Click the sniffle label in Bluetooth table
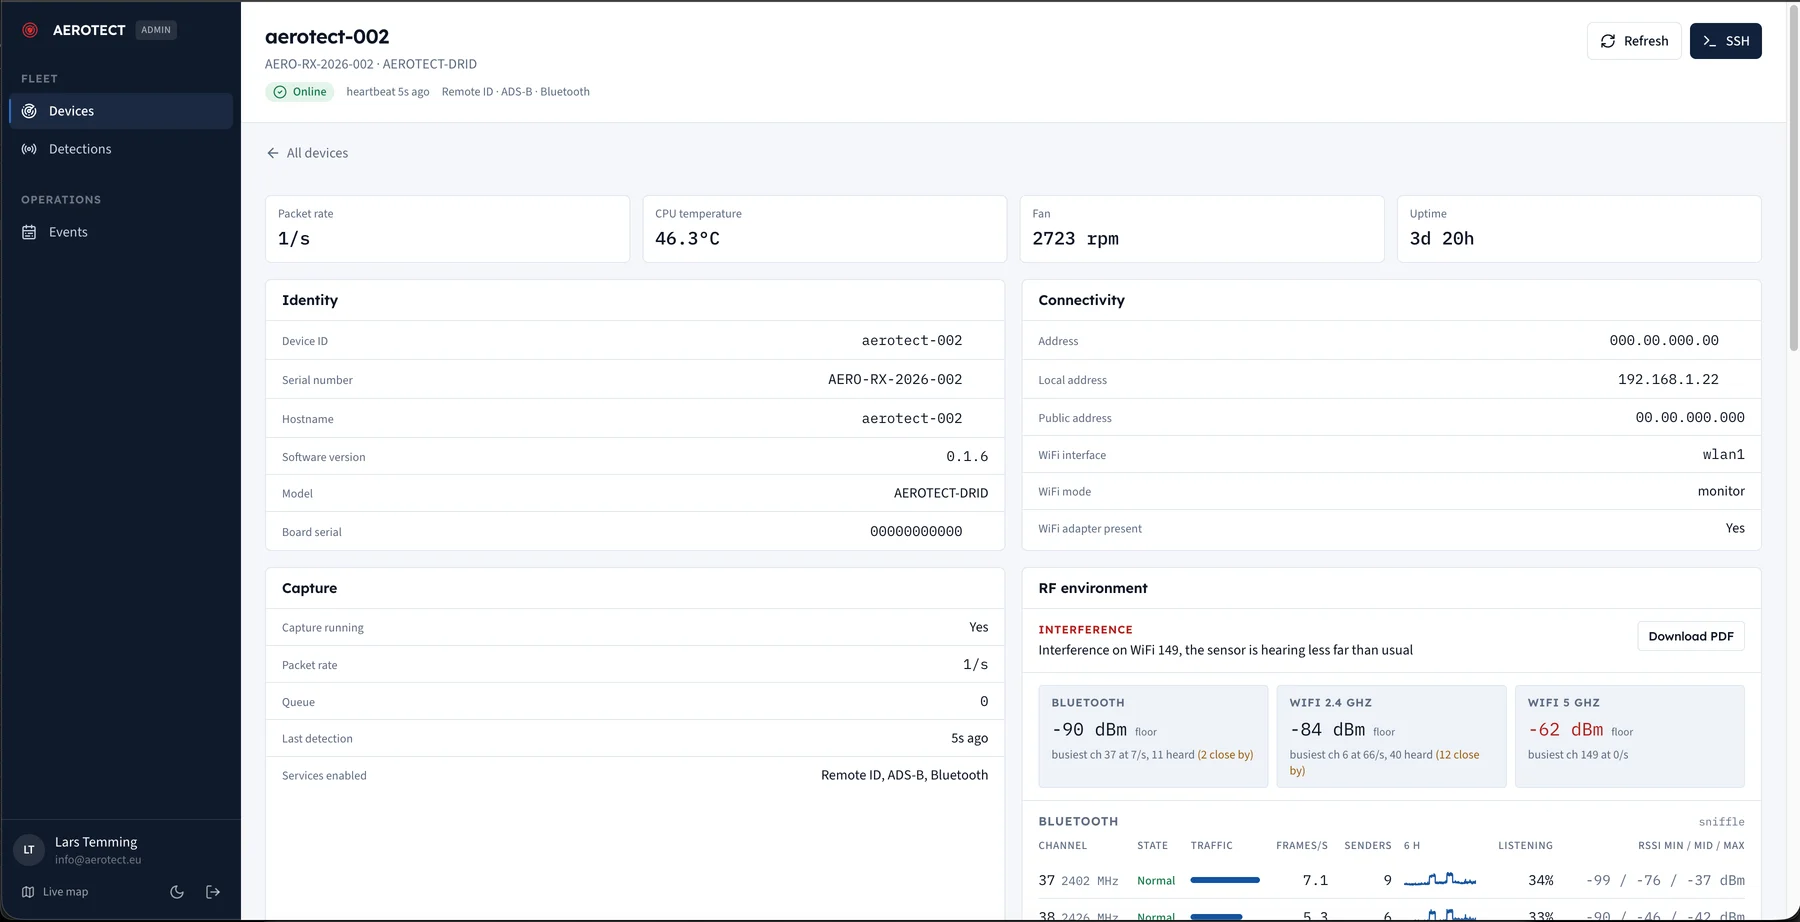 [1721, 822]
